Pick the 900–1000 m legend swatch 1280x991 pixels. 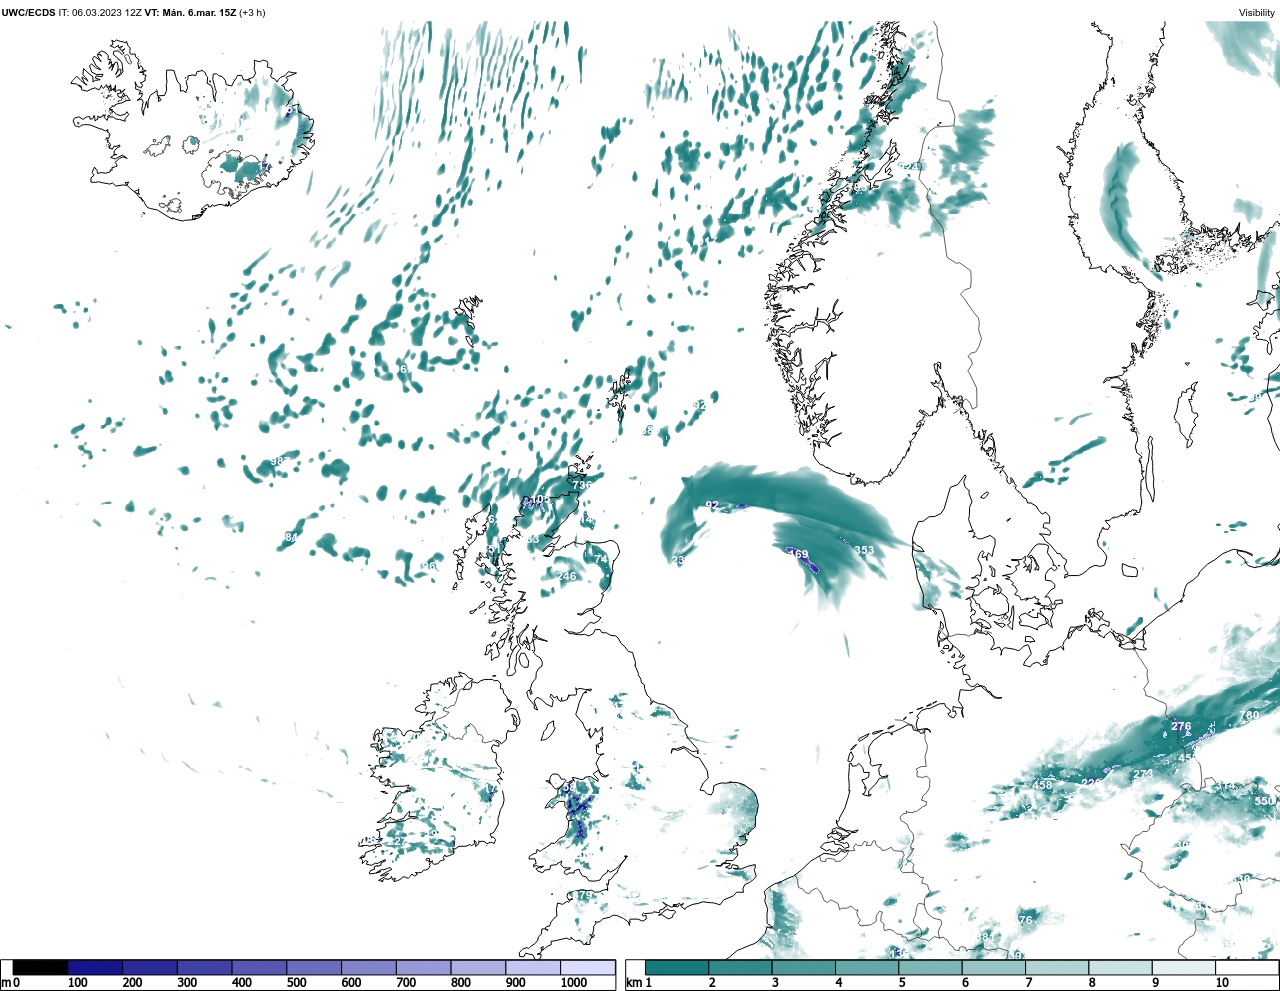532,968
